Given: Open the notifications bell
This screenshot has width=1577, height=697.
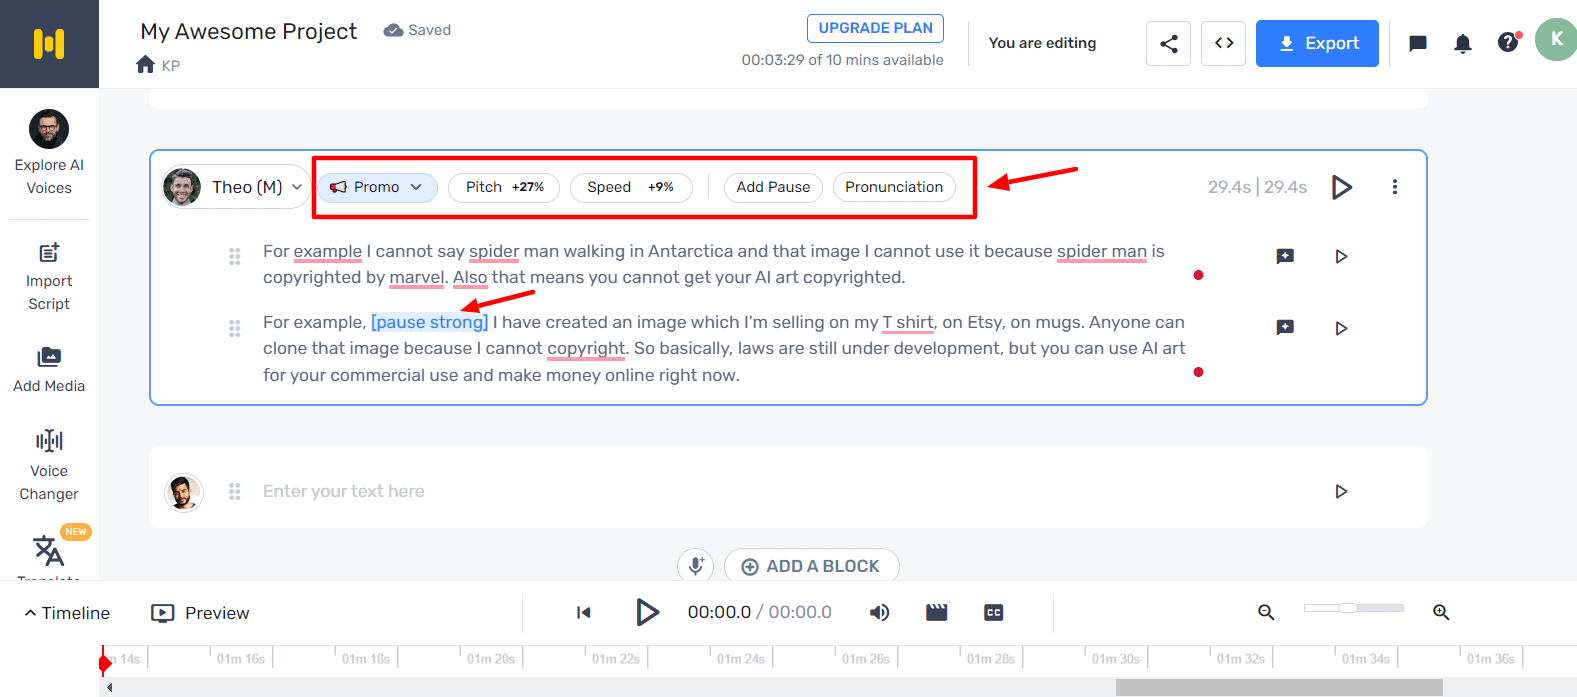Looking at the screenshot, I should [1462, 43].
